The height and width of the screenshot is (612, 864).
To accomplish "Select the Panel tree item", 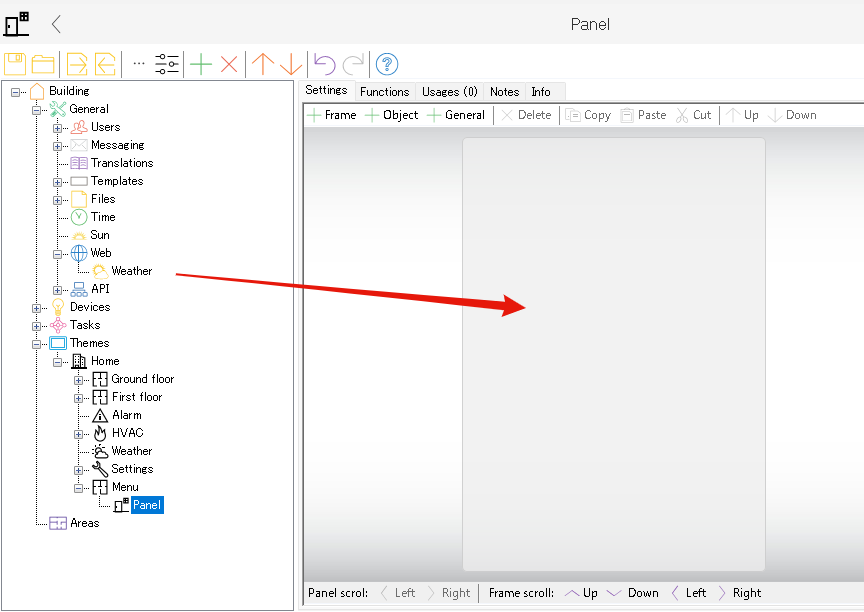I will (147, 505).
